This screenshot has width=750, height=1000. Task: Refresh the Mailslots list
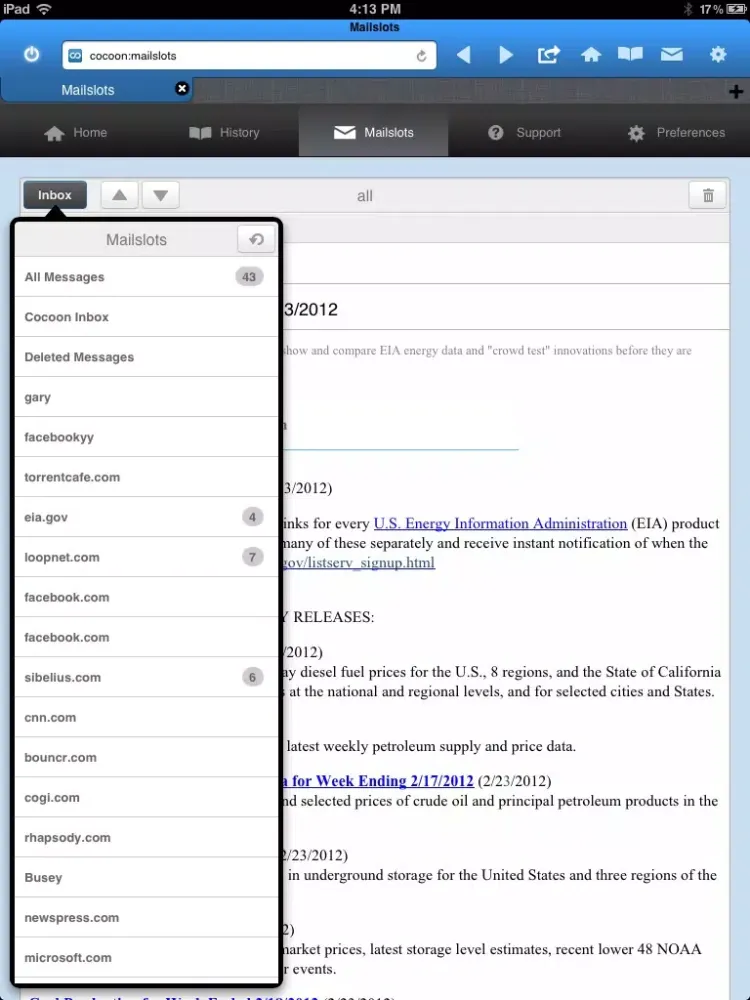coord(256,239)
